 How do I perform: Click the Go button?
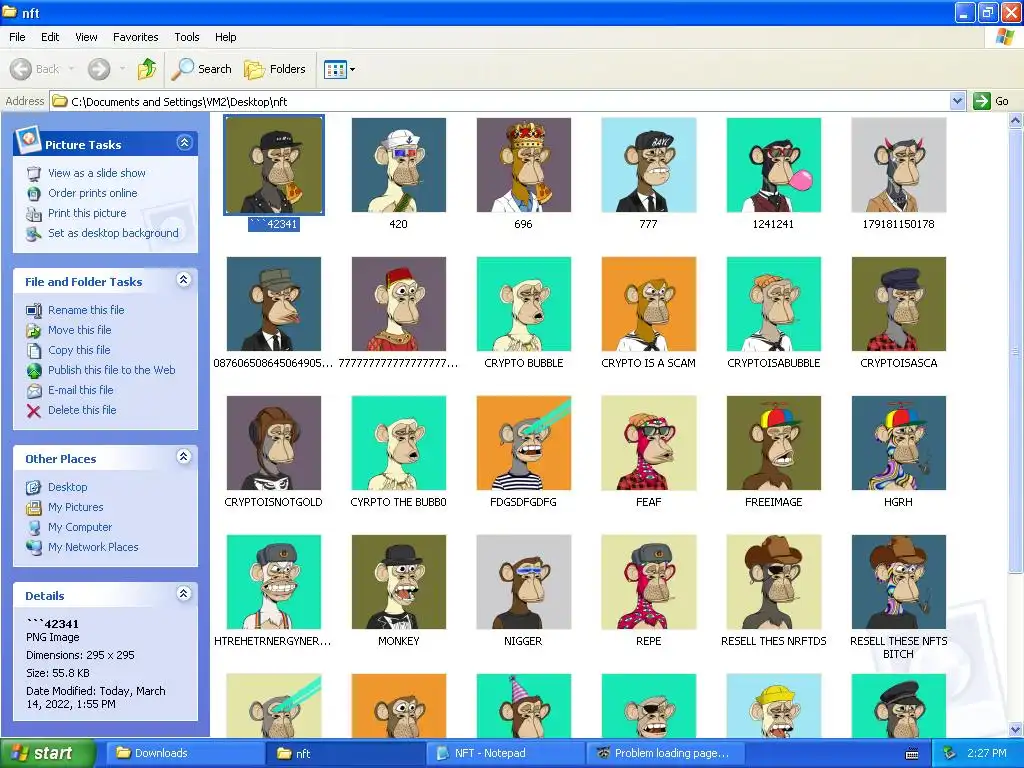pyautogui.click(x=991, y=101)
